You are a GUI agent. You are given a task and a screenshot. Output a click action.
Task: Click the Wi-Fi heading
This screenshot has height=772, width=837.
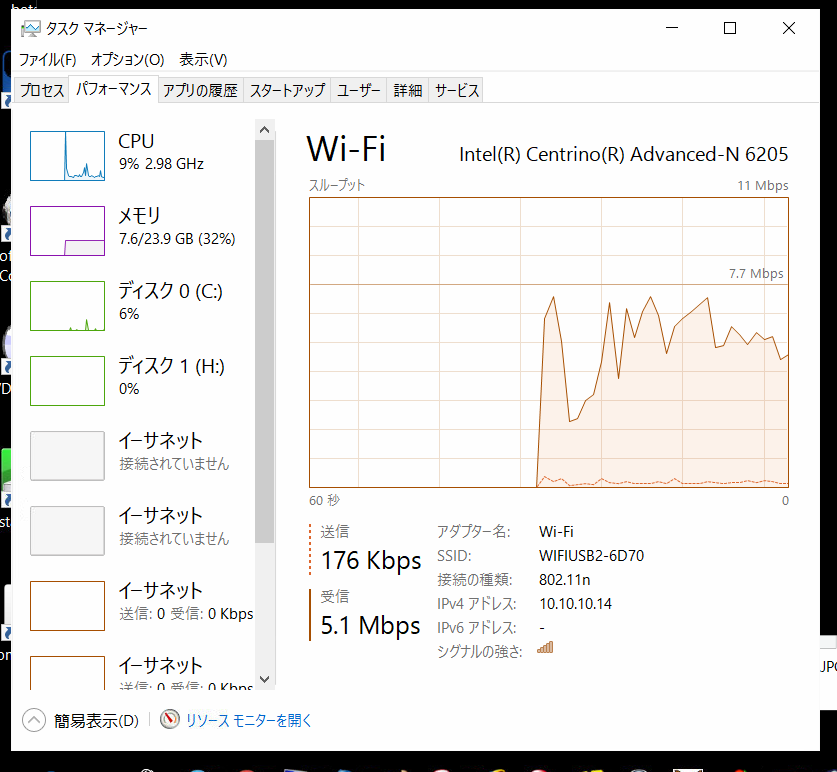click(x=346, y=148)
